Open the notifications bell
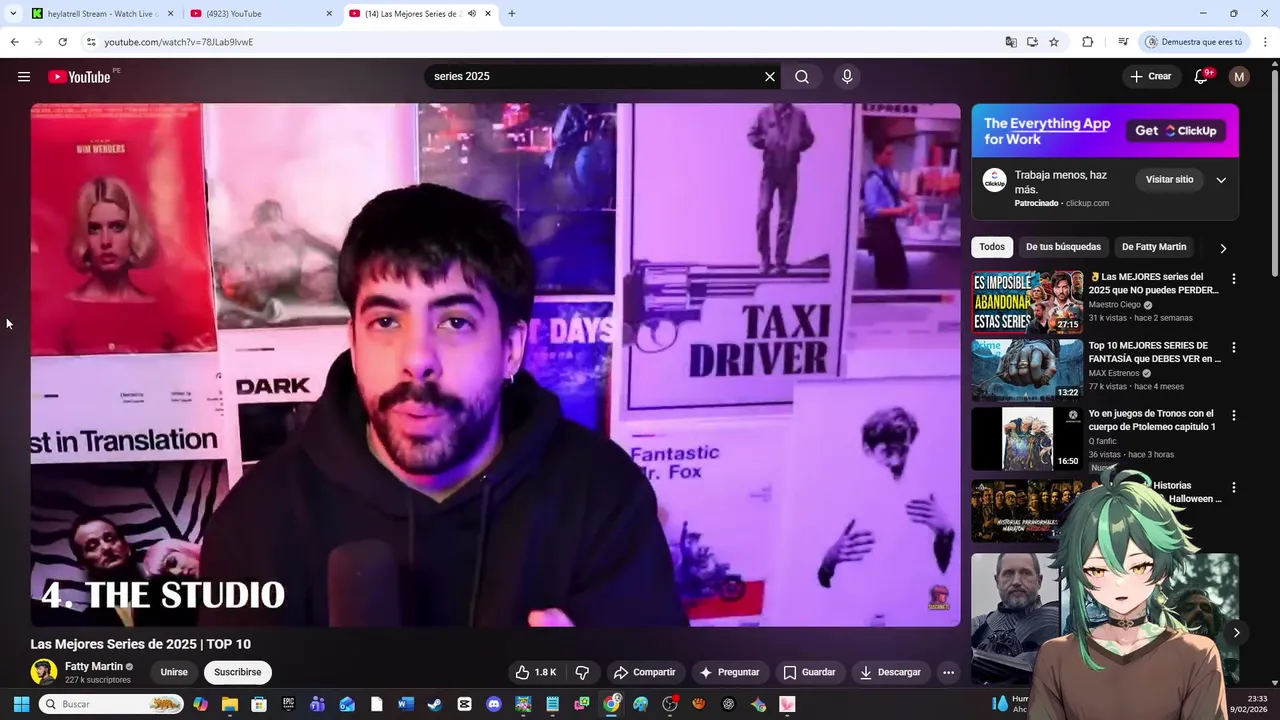This screenshot has width=1280, height=720. [1201, 77]
